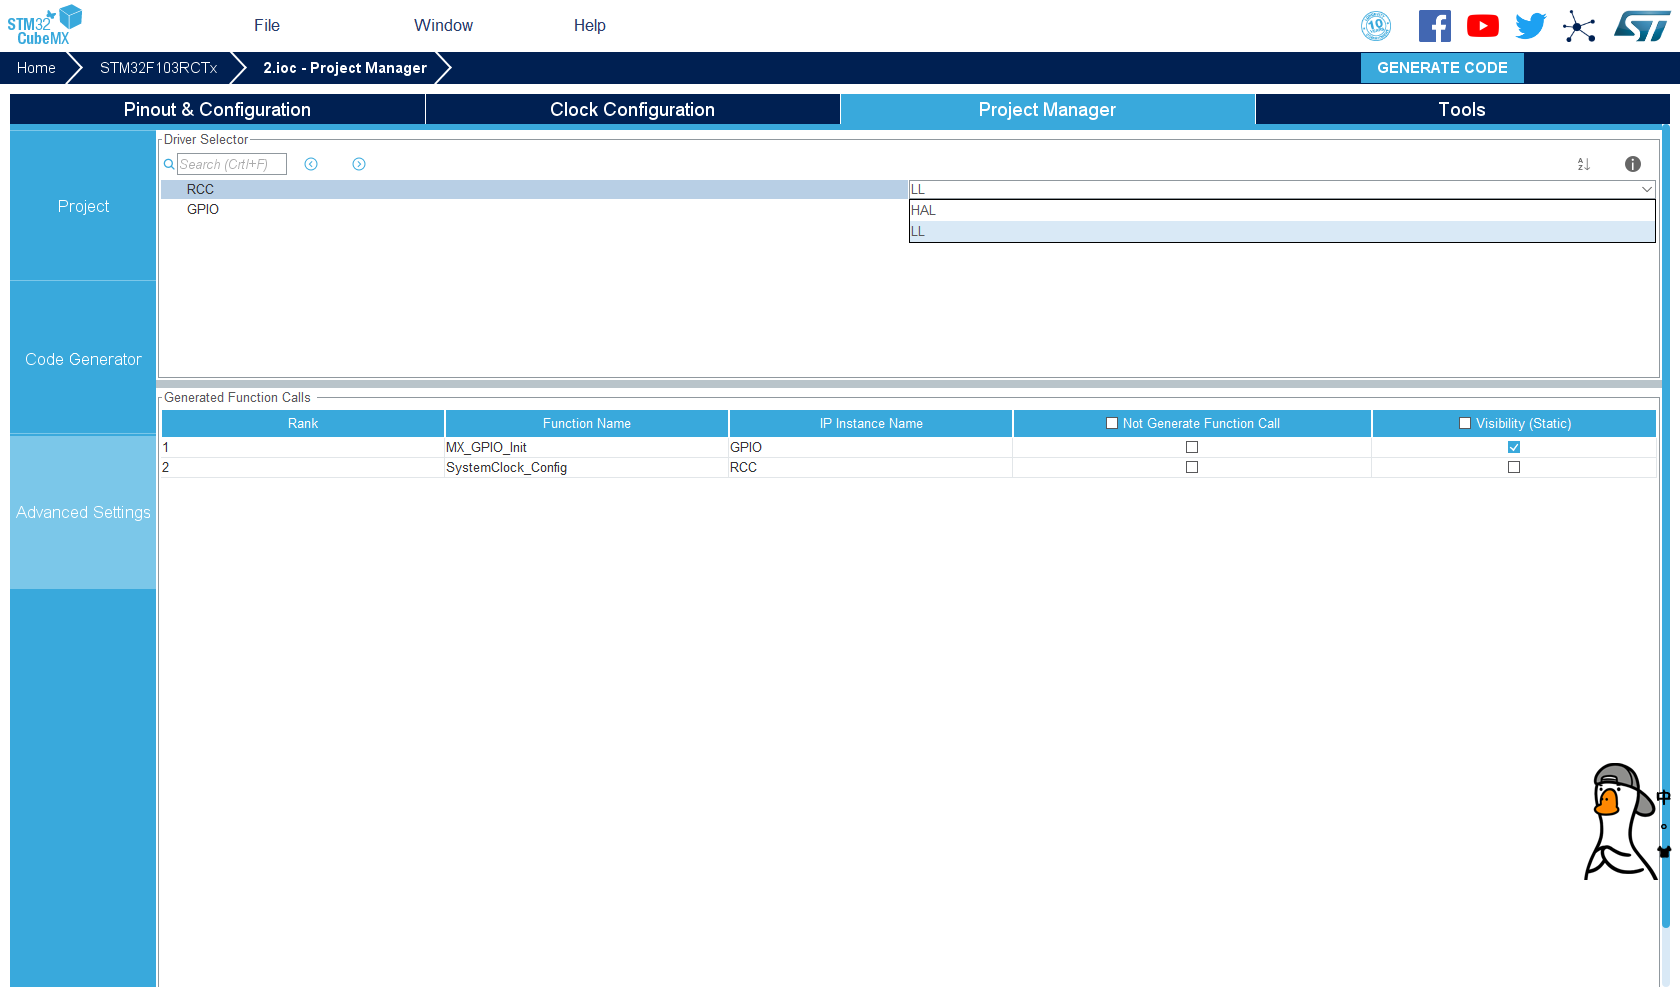Select the GPIO row in Driver Selector
The height and width of the screenshot is (997, 1680).
(x=534, y=209)
